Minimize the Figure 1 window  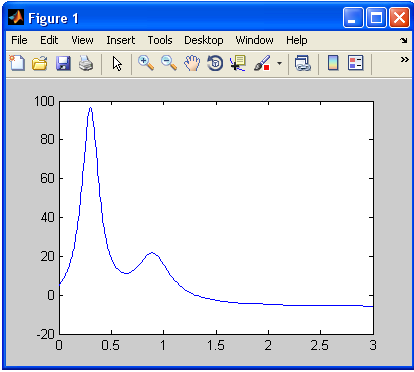(353, 18)
